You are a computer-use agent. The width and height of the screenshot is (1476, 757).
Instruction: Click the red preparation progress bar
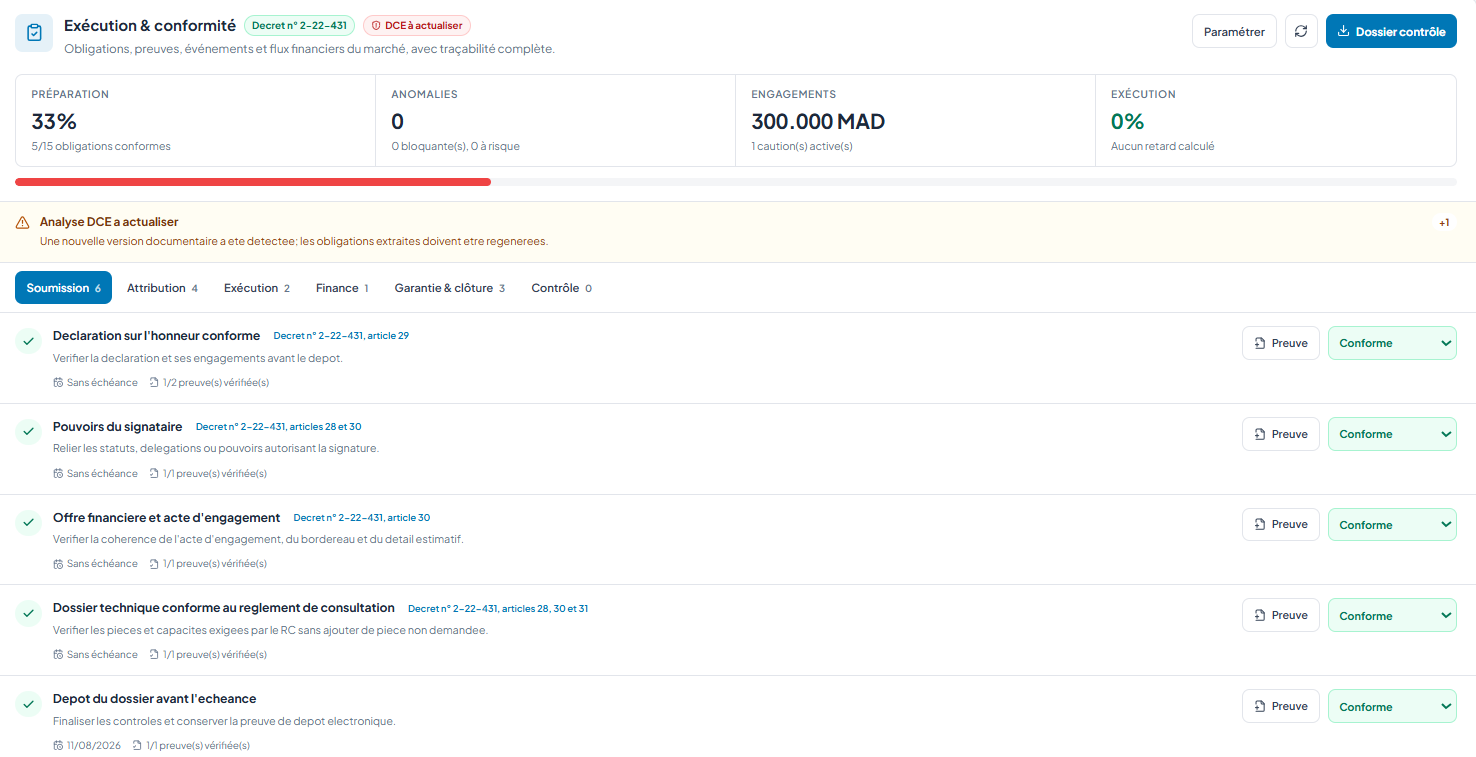coord(253,182)
